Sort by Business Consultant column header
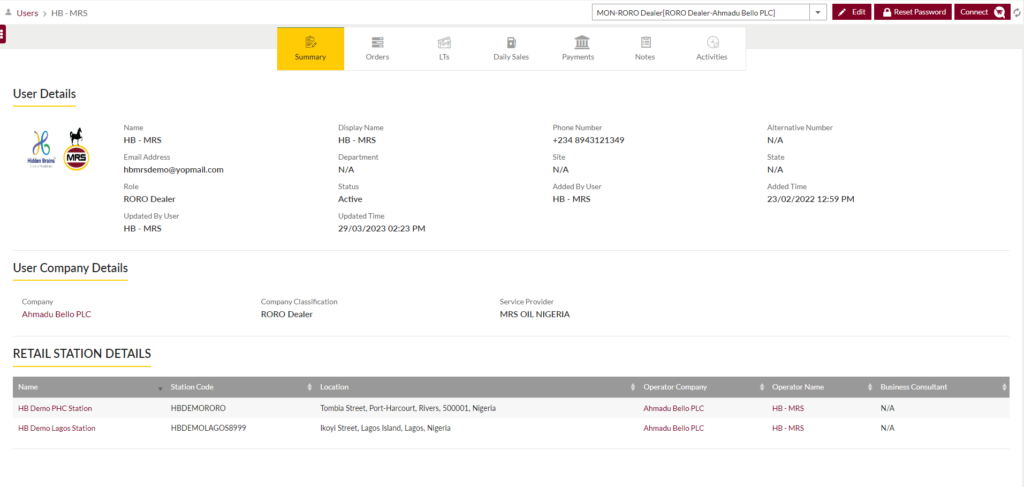This screenshot has width=1024, height=487. 942,387
